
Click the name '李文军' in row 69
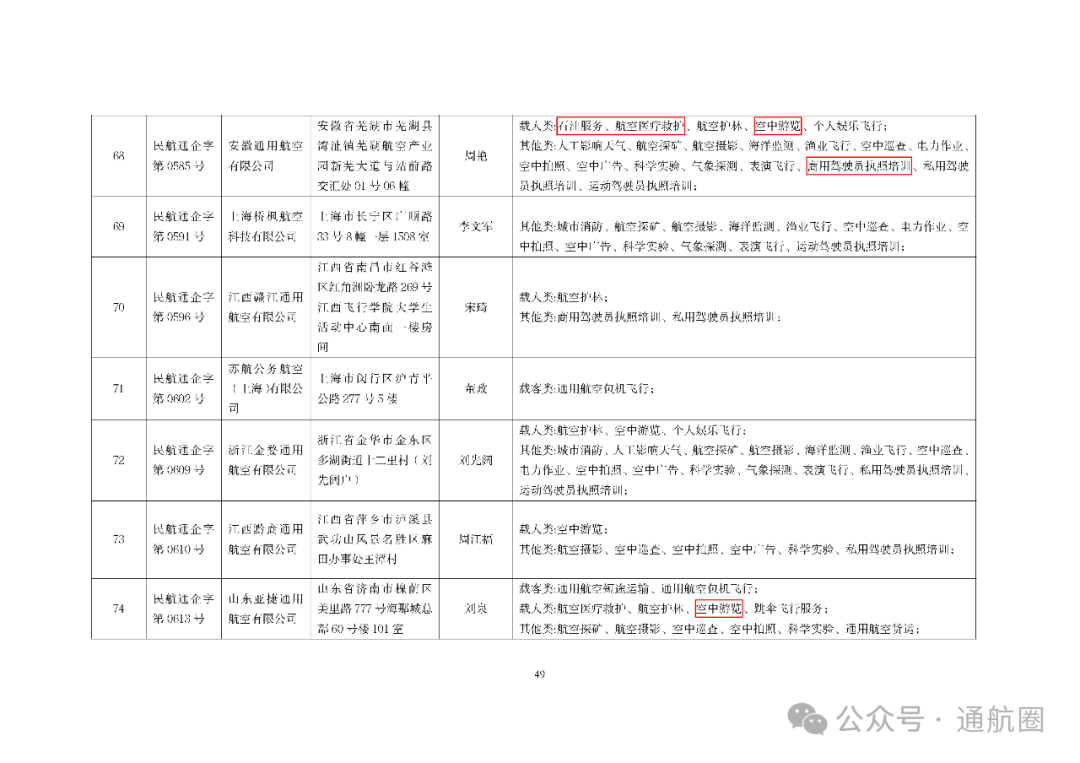[x=475, y=227]
